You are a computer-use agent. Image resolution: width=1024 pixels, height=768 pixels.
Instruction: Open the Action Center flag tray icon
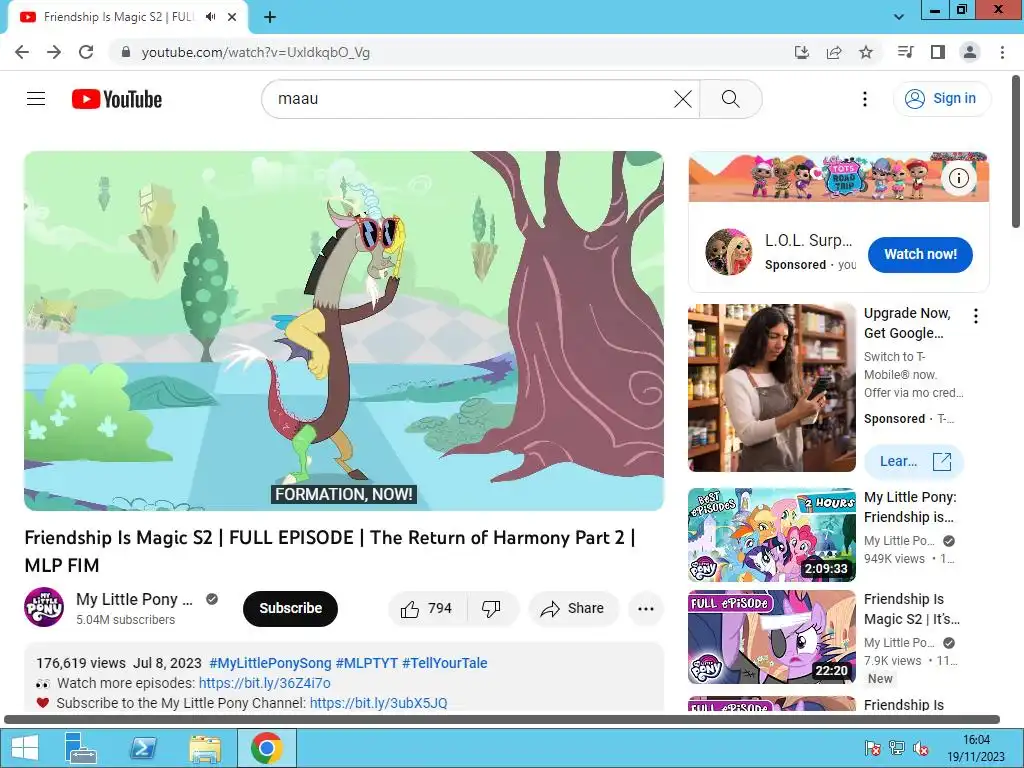872,748
